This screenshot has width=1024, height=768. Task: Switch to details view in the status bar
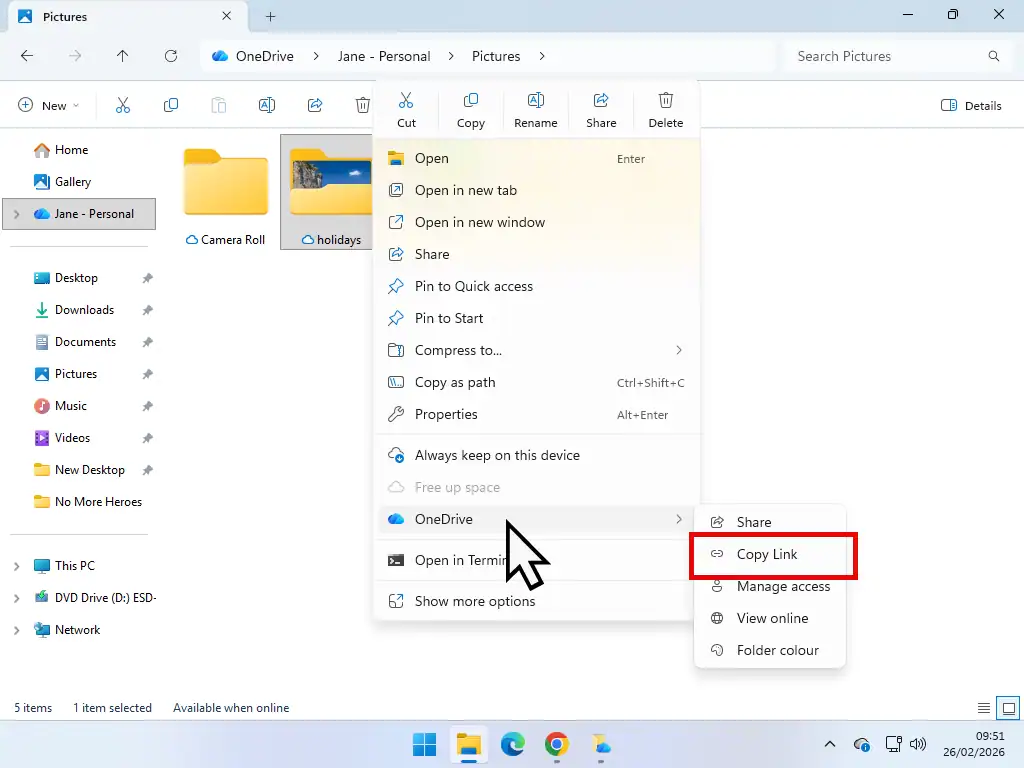tap(983, 708)
